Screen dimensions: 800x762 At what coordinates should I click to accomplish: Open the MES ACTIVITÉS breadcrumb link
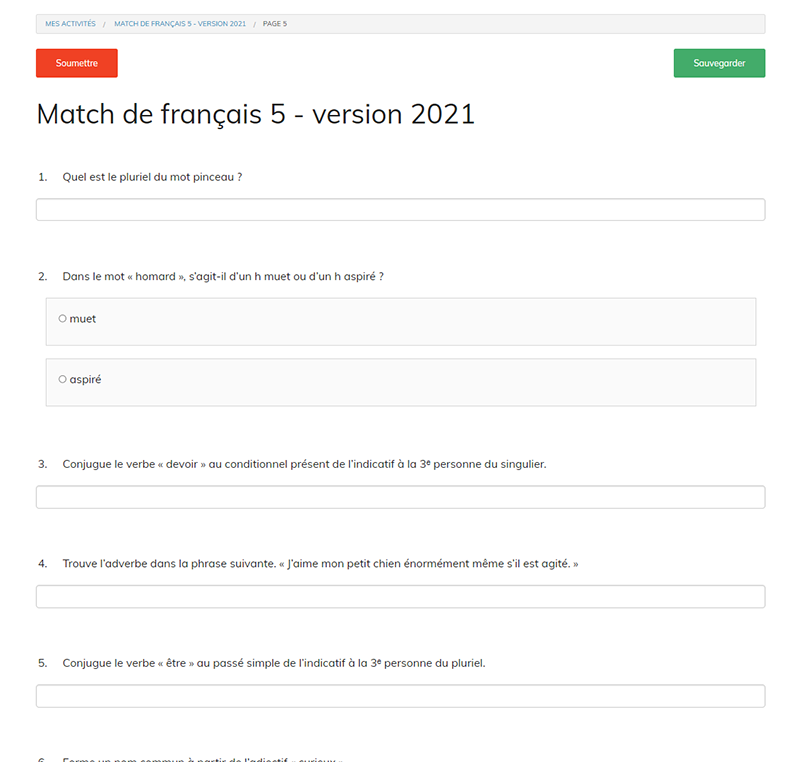(x=69, y=23)
